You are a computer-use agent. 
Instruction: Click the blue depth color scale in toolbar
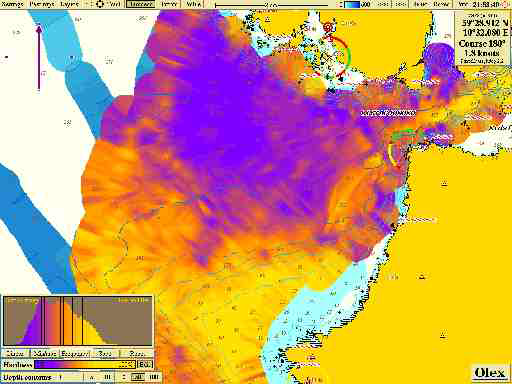[353, 4]
